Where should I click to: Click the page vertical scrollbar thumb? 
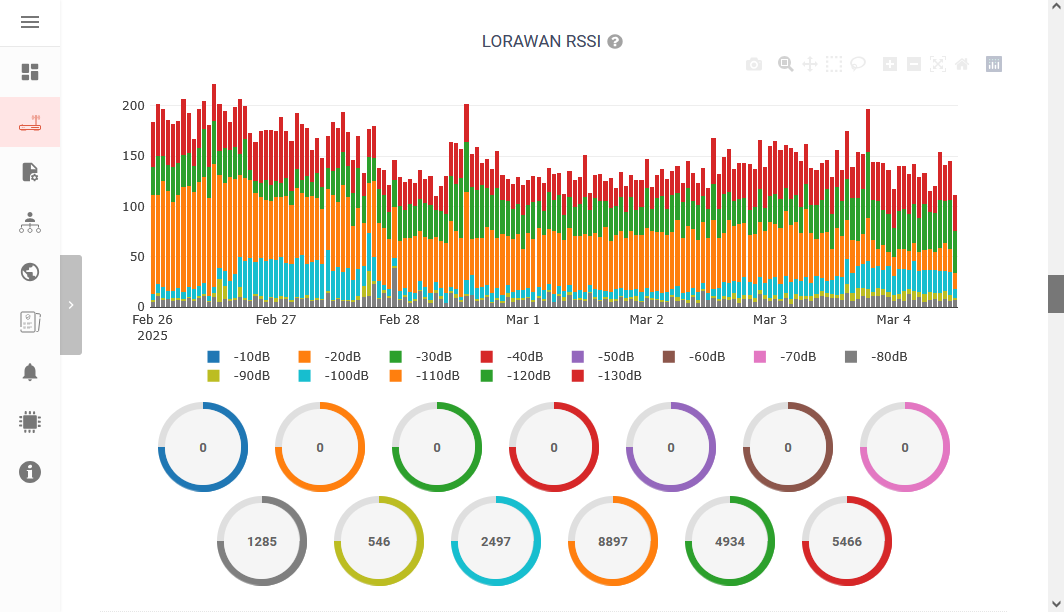[1055, 294]
